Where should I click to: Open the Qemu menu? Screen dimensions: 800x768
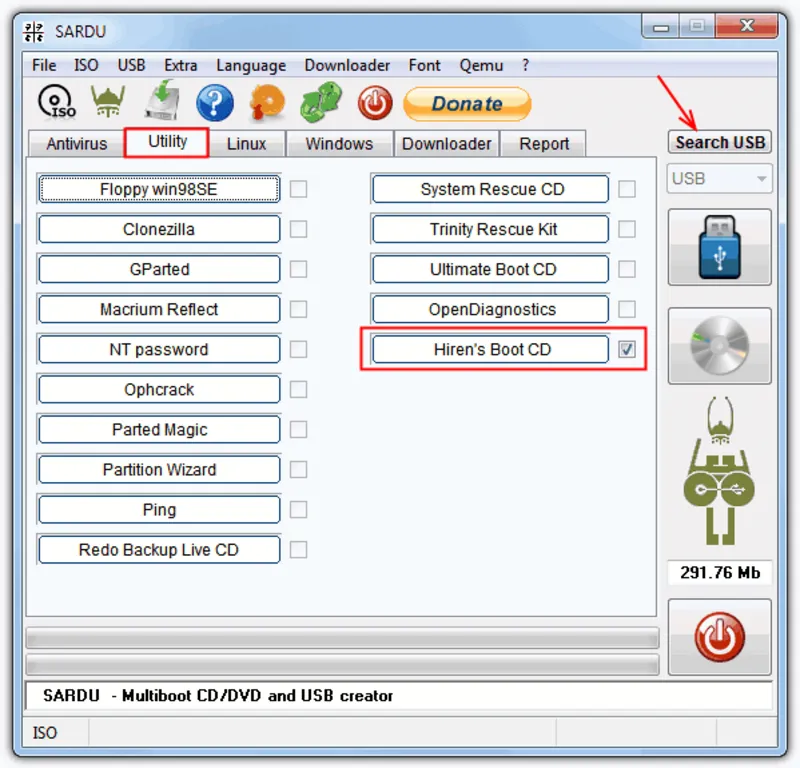coord(481,65)
